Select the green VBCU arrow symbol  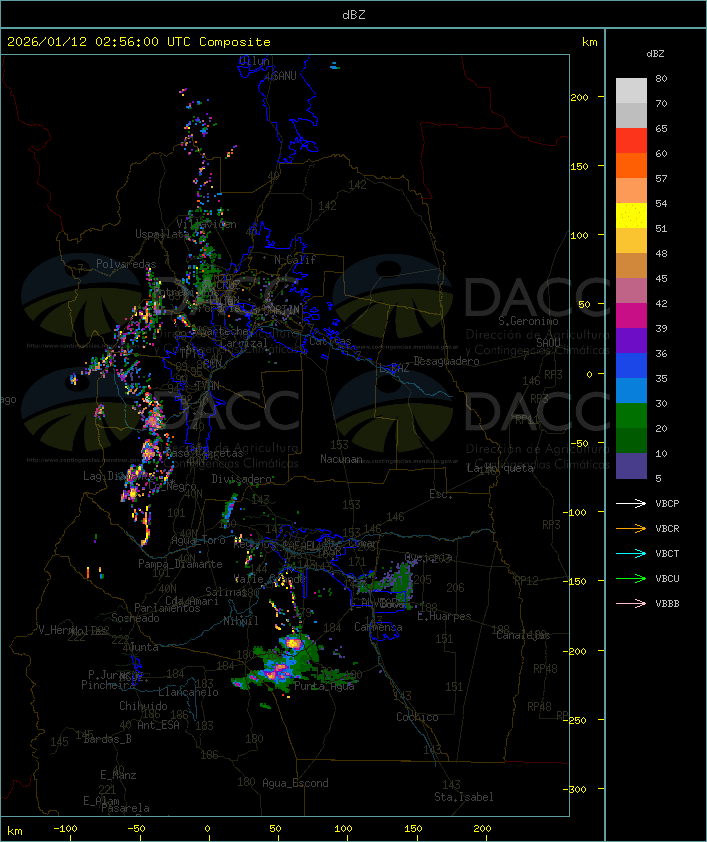[632, 578]
